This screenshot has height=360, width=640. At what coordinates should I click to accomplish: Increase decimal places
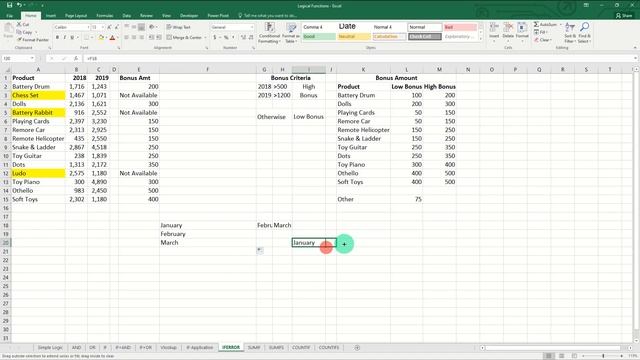(x=243, y=38)
